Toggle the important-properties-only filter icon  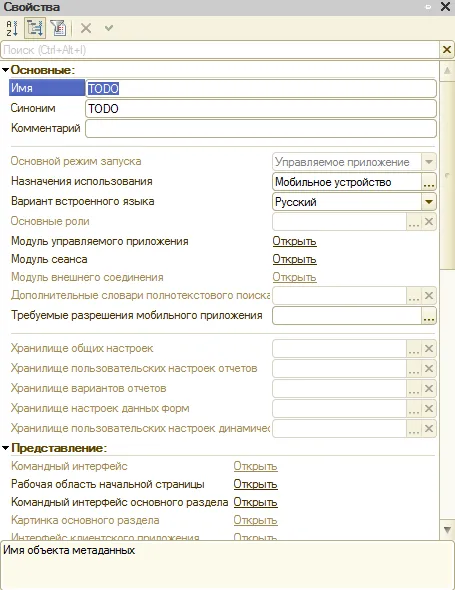pos(58,28)
